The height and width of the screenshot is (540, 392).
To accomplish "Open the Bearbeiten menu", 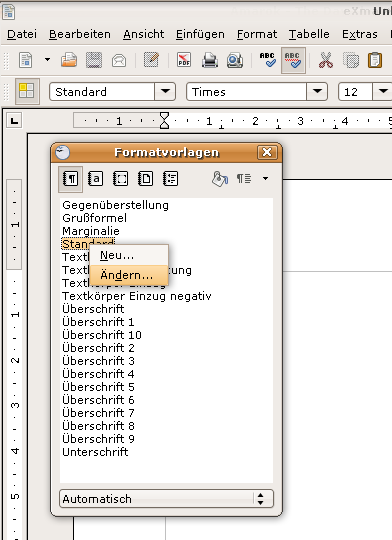I will coord(80,34).
